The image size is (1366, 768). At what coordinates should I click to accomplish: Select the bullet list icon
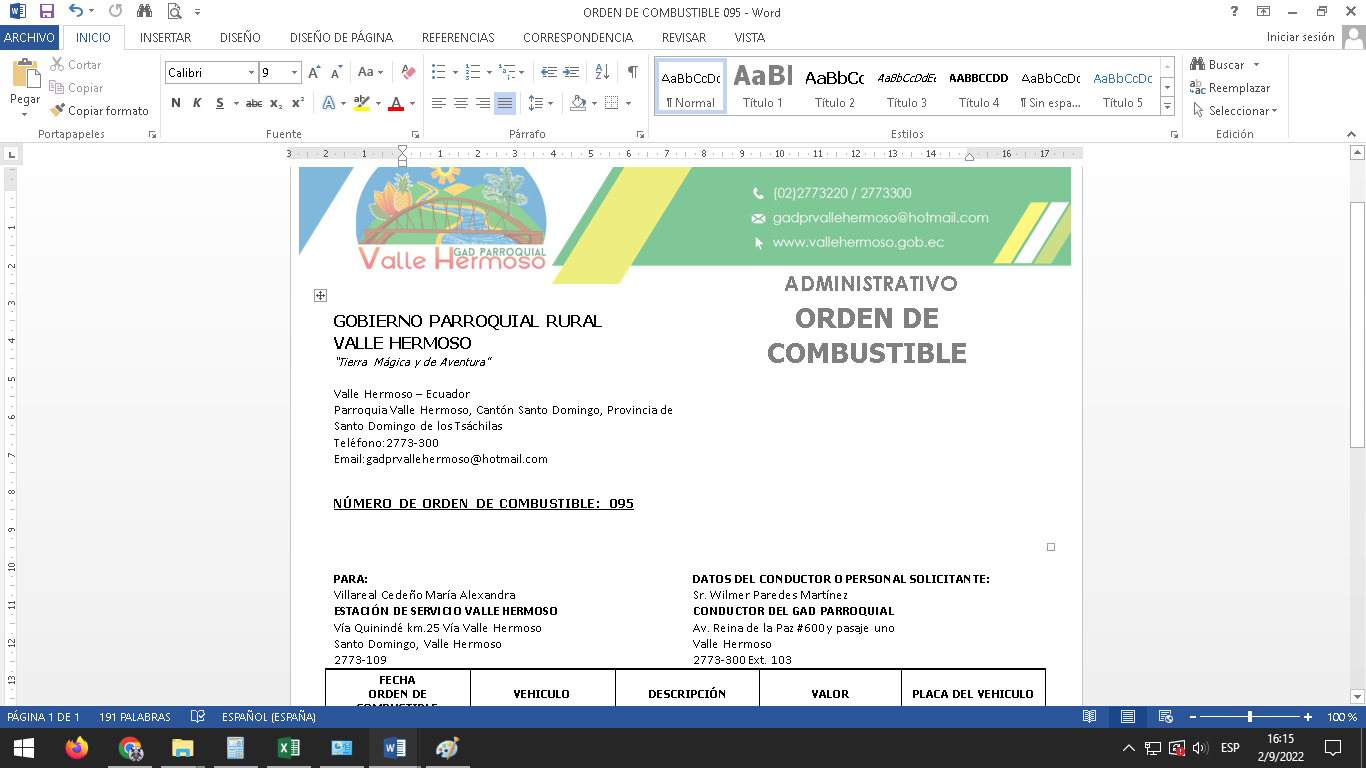tap(438, 72)
